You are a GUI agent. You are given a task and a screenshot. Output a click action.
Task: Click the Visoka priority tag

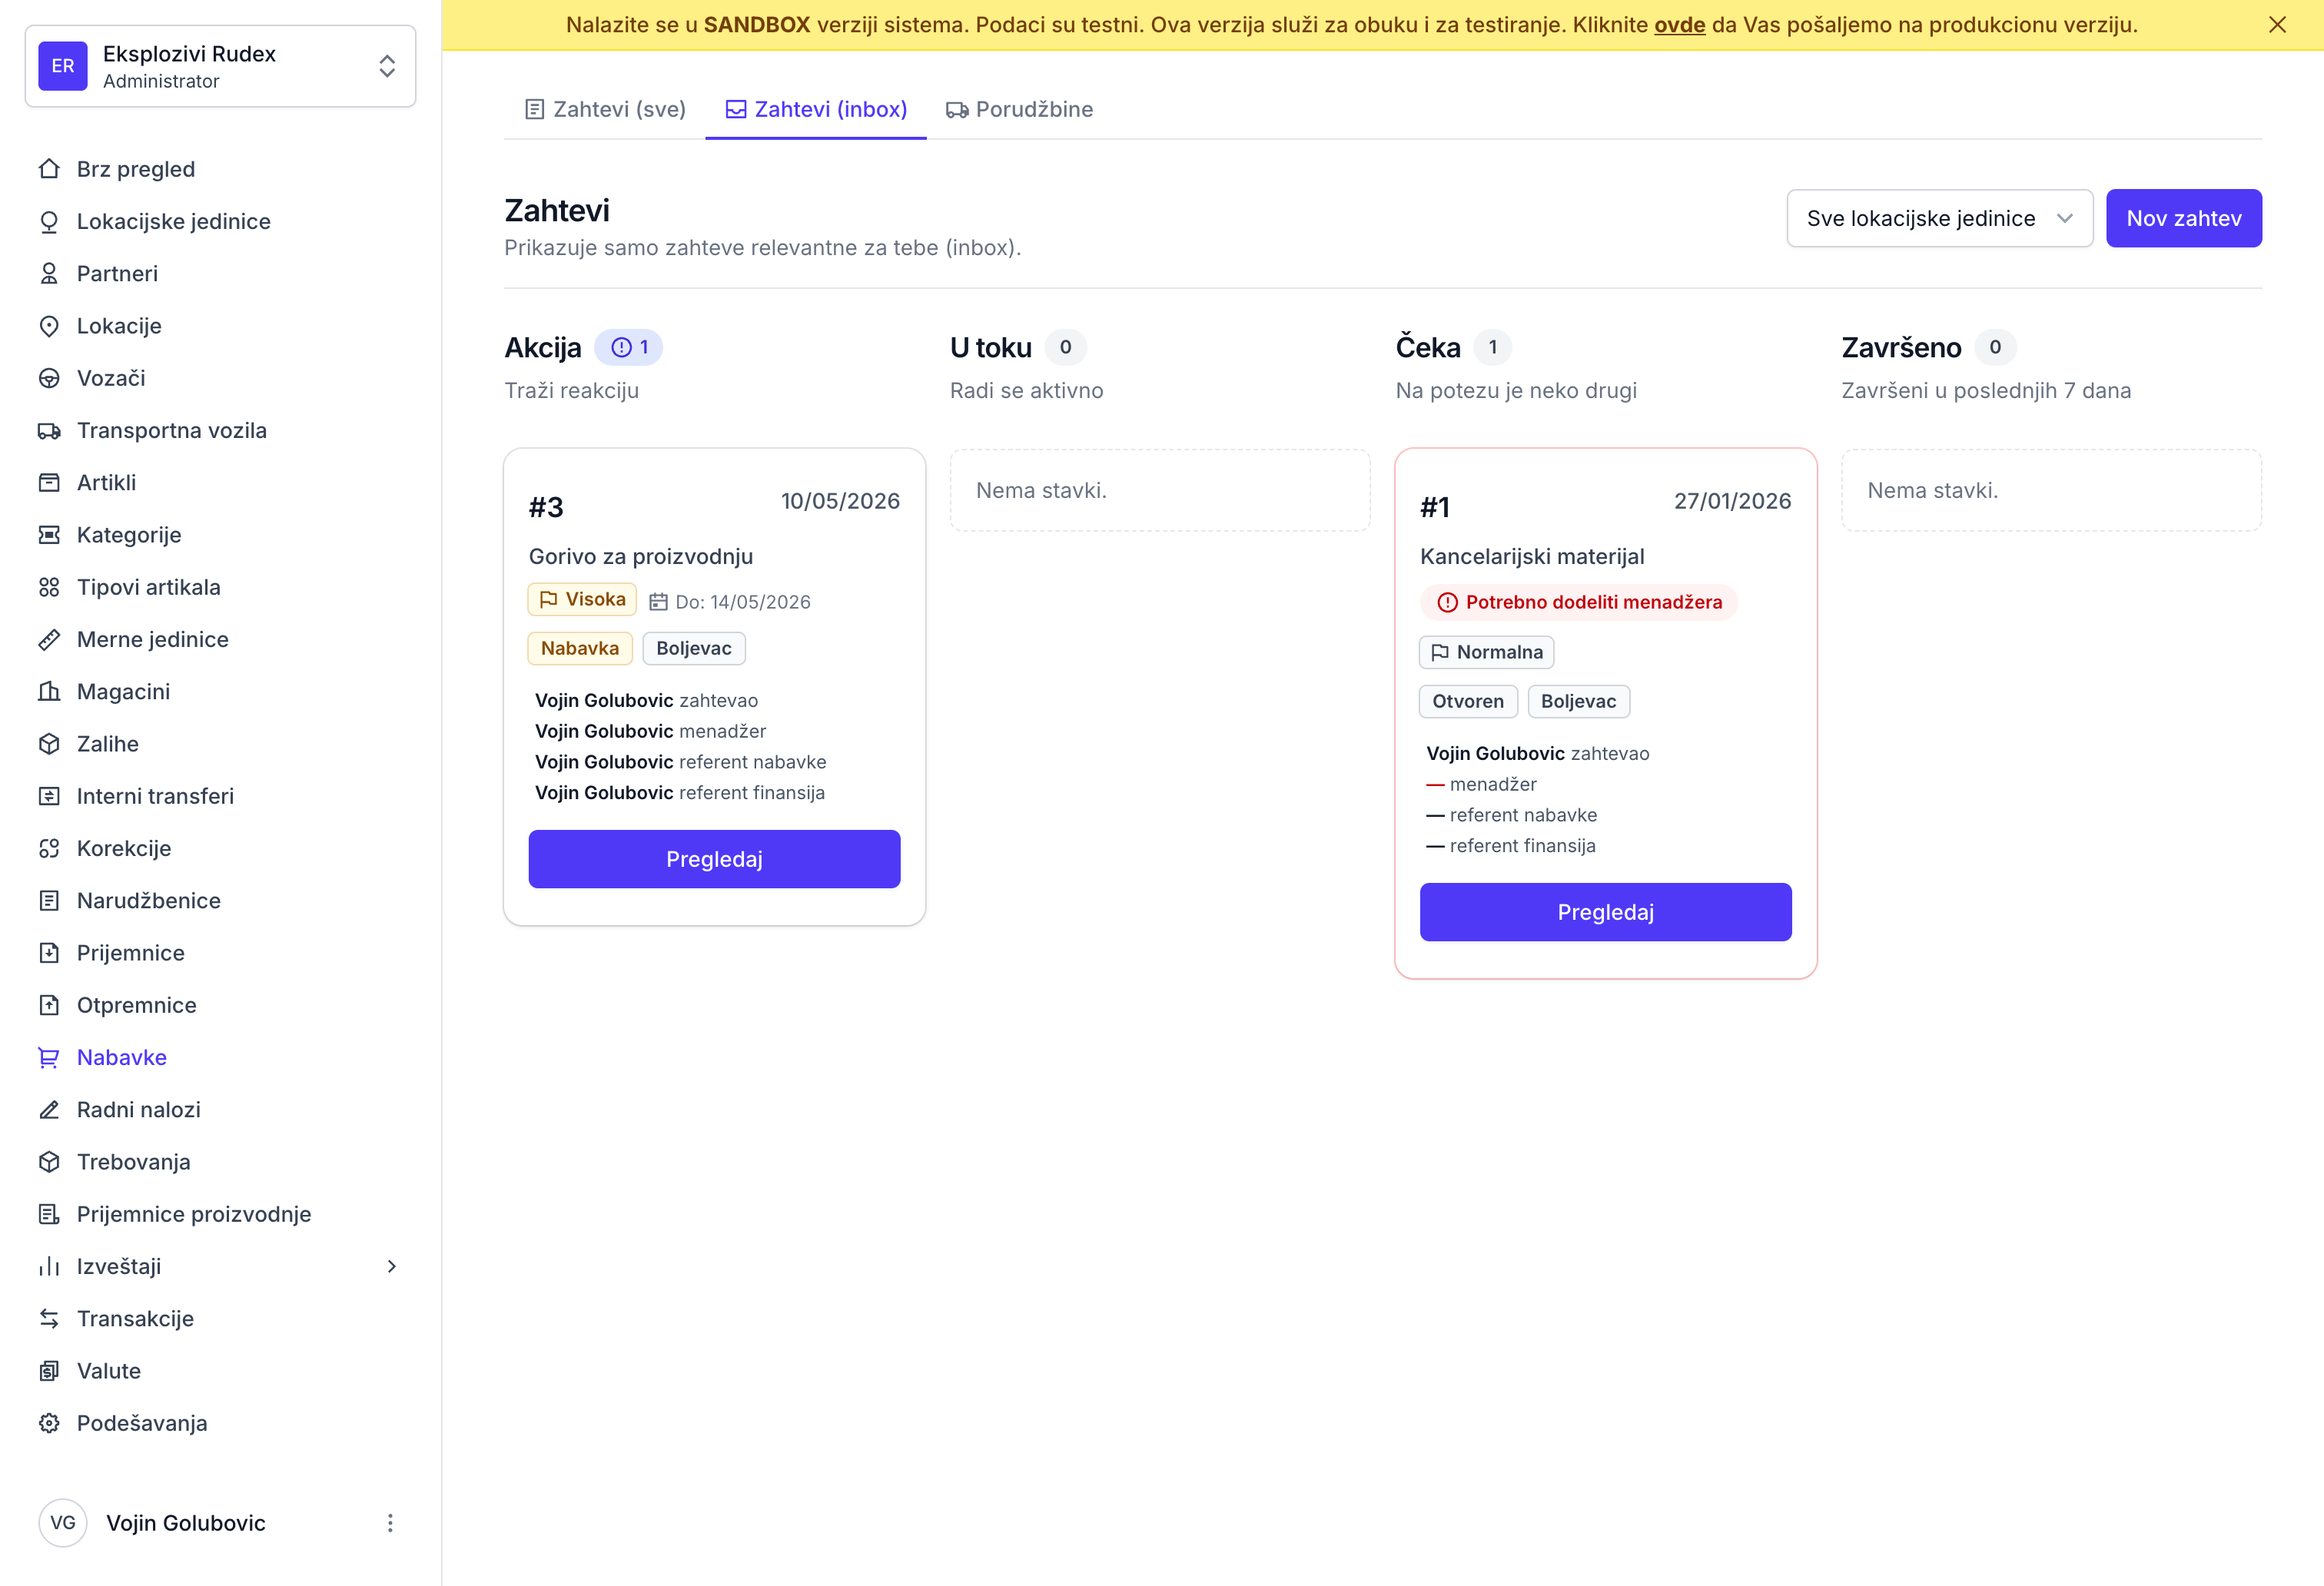pyautogui.click(x=582, y=599)
